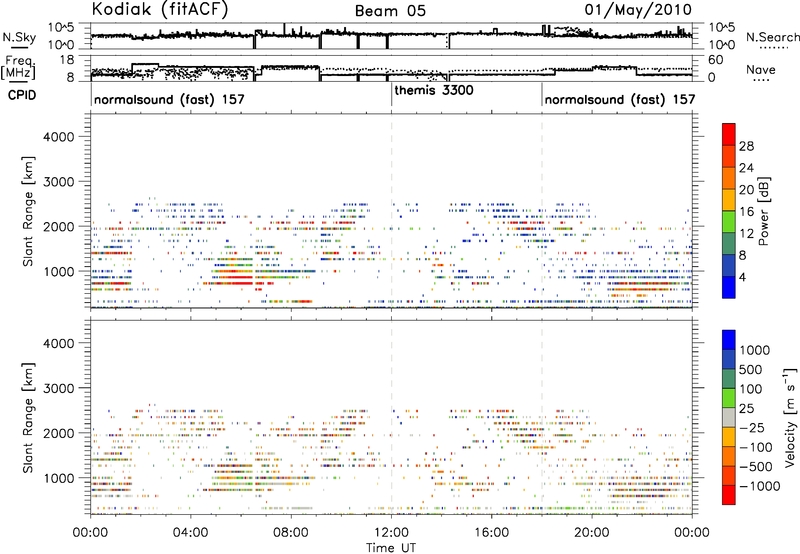Click the 08:00 time axis label
Screen dimensions: 800x554
(x=291, y=533)
